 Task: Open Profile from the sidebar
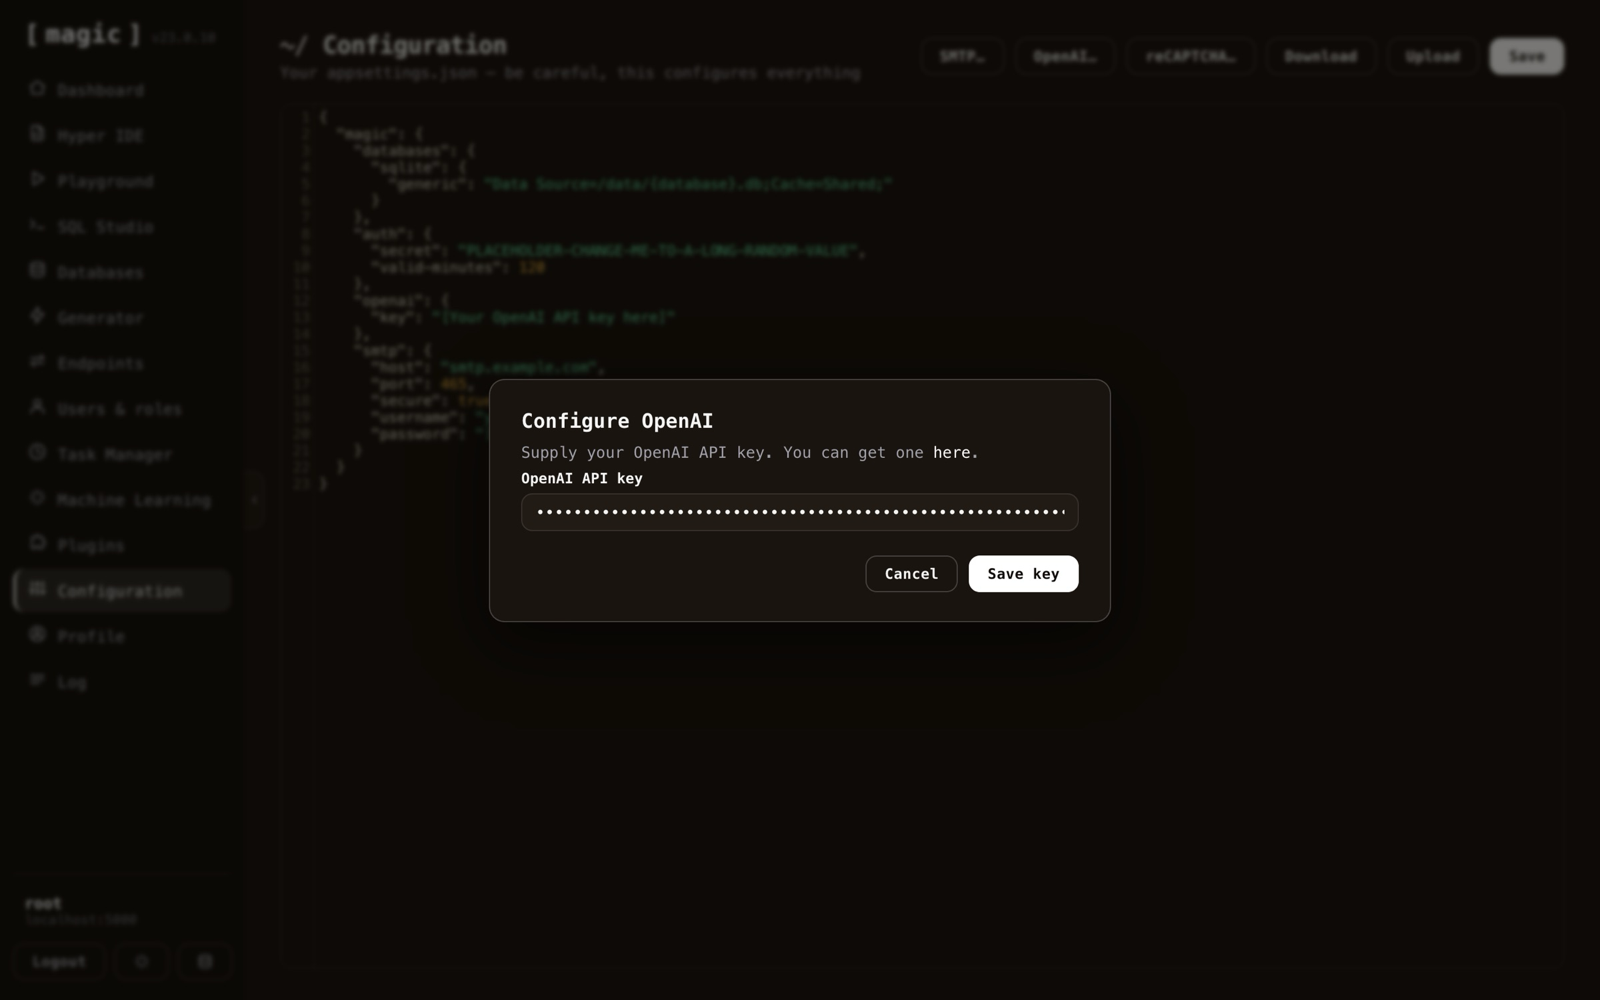122,636
